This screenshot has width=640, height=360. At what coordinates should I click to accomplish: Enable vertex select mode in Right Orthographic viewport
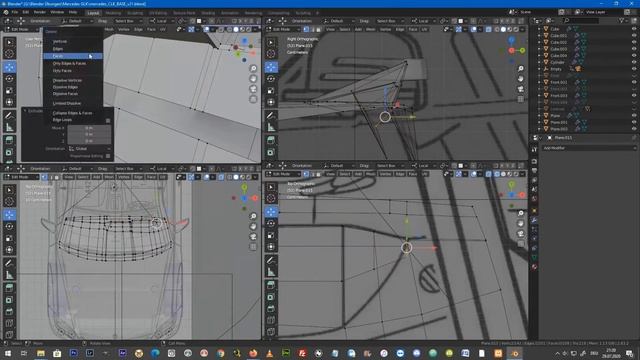[306, 29]
